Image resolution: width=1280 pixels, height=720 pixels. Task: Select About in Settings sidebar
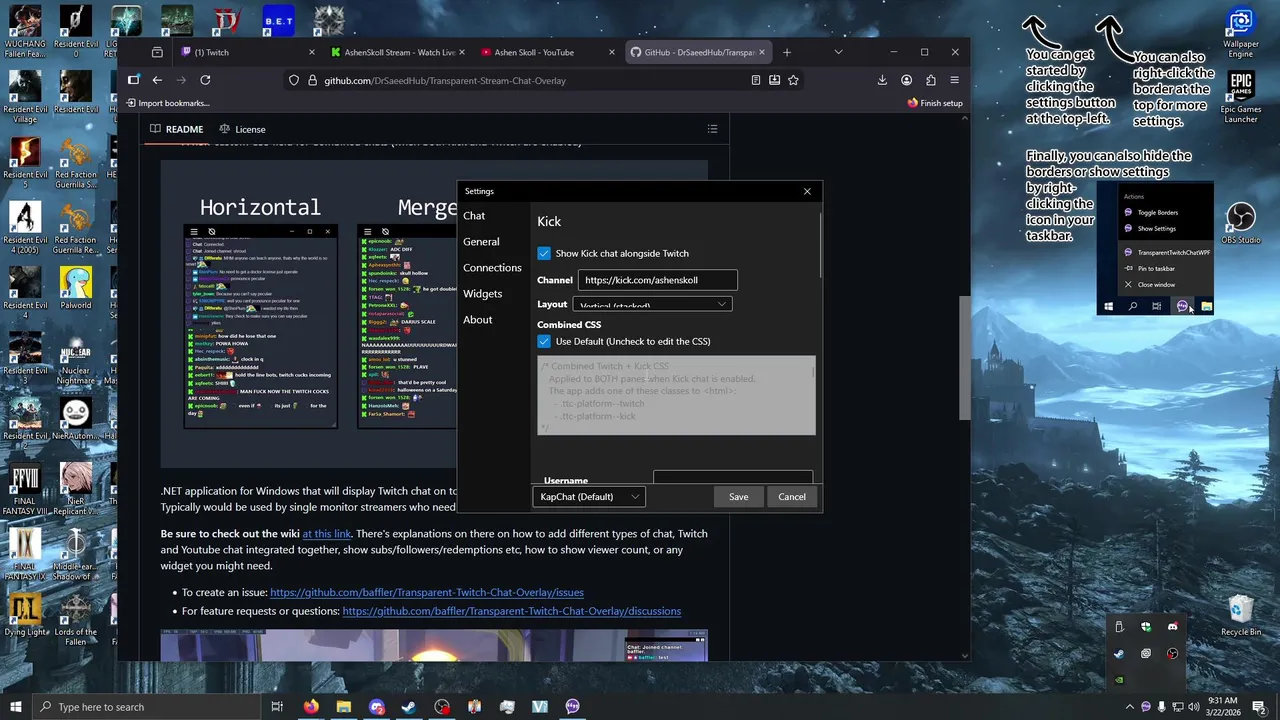pyautogui.click(x=477, y=320)
